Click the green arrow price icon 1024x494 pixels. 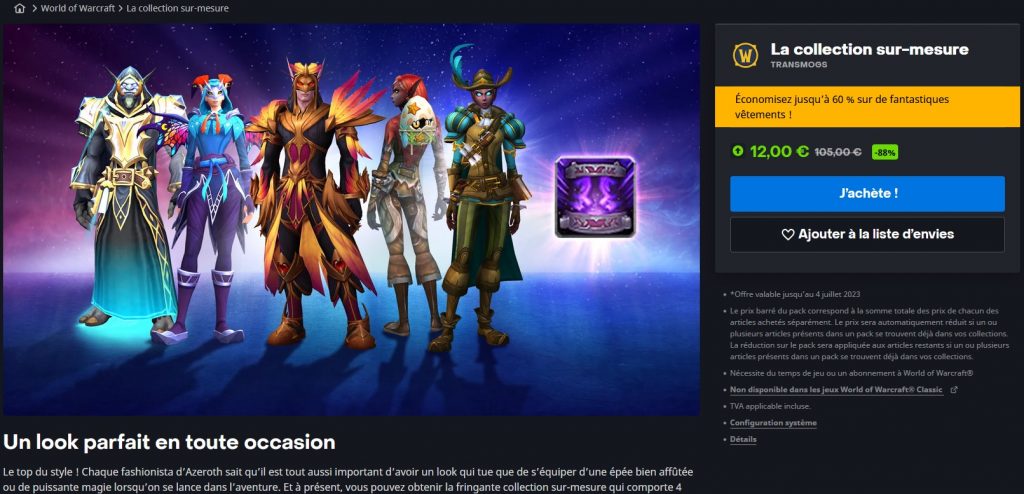737,152
